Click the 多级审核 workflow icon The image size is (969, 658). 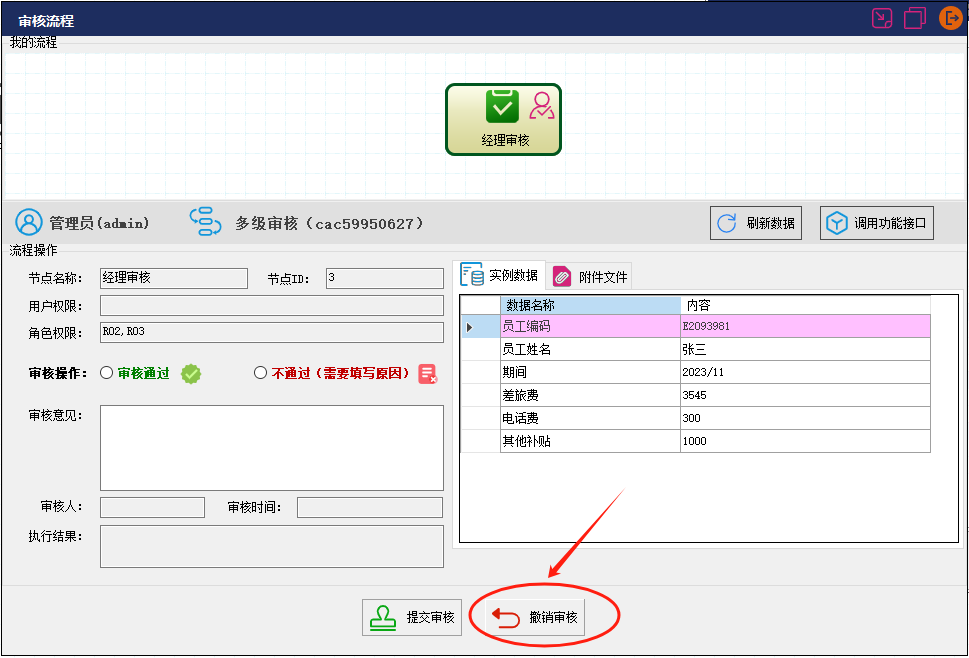[x=205, y=221]
